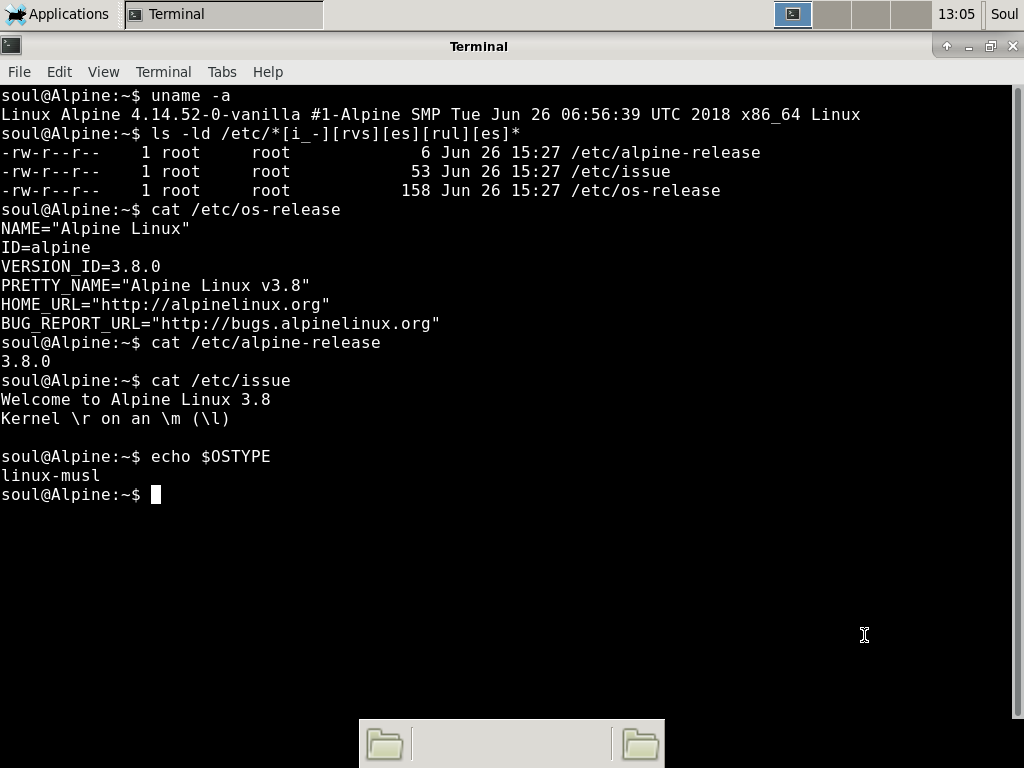The height and width of the screenshot is (768, 1024).
Task: Click the VERSION_ID=3.8.0 line
Action: pos(80,266)
